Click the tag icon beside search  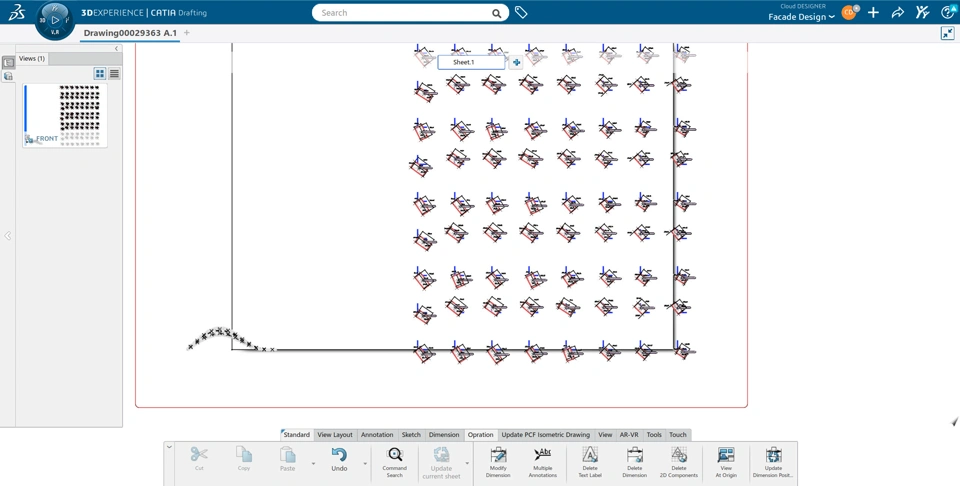click(521, 12)
